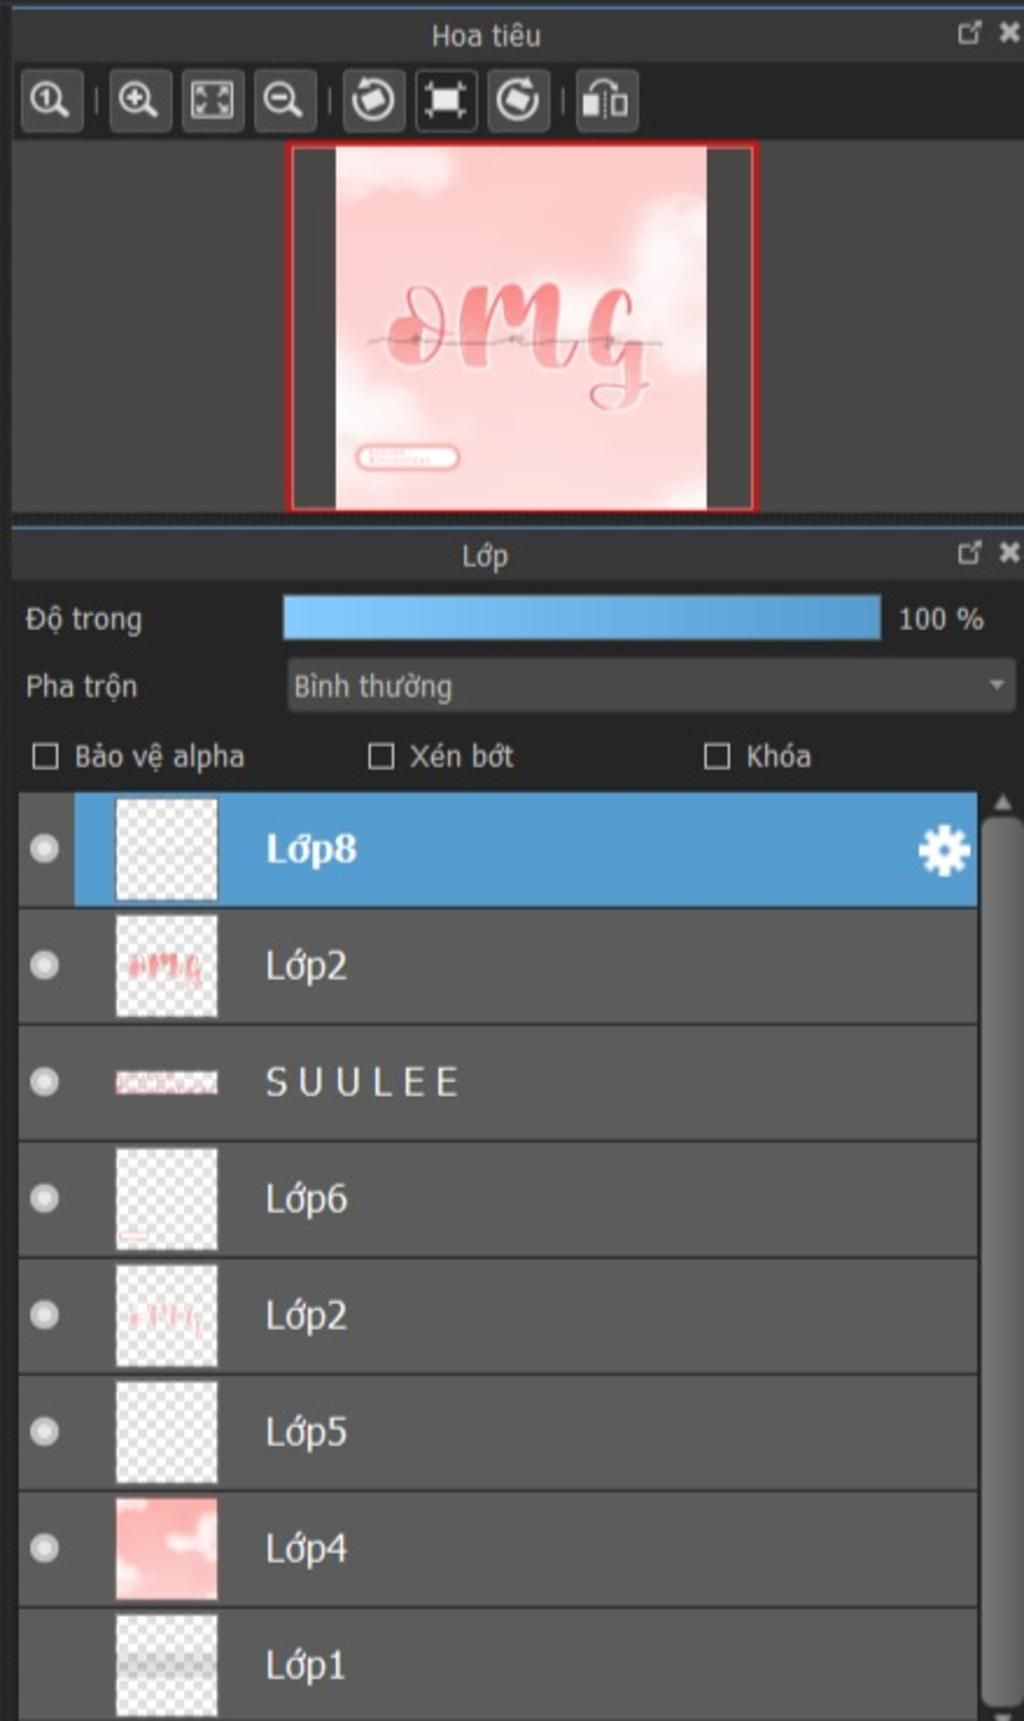Open Lớp8 layer settings gear
1024x1721 pixels.
pyautogui.click(x=944, y=850)
